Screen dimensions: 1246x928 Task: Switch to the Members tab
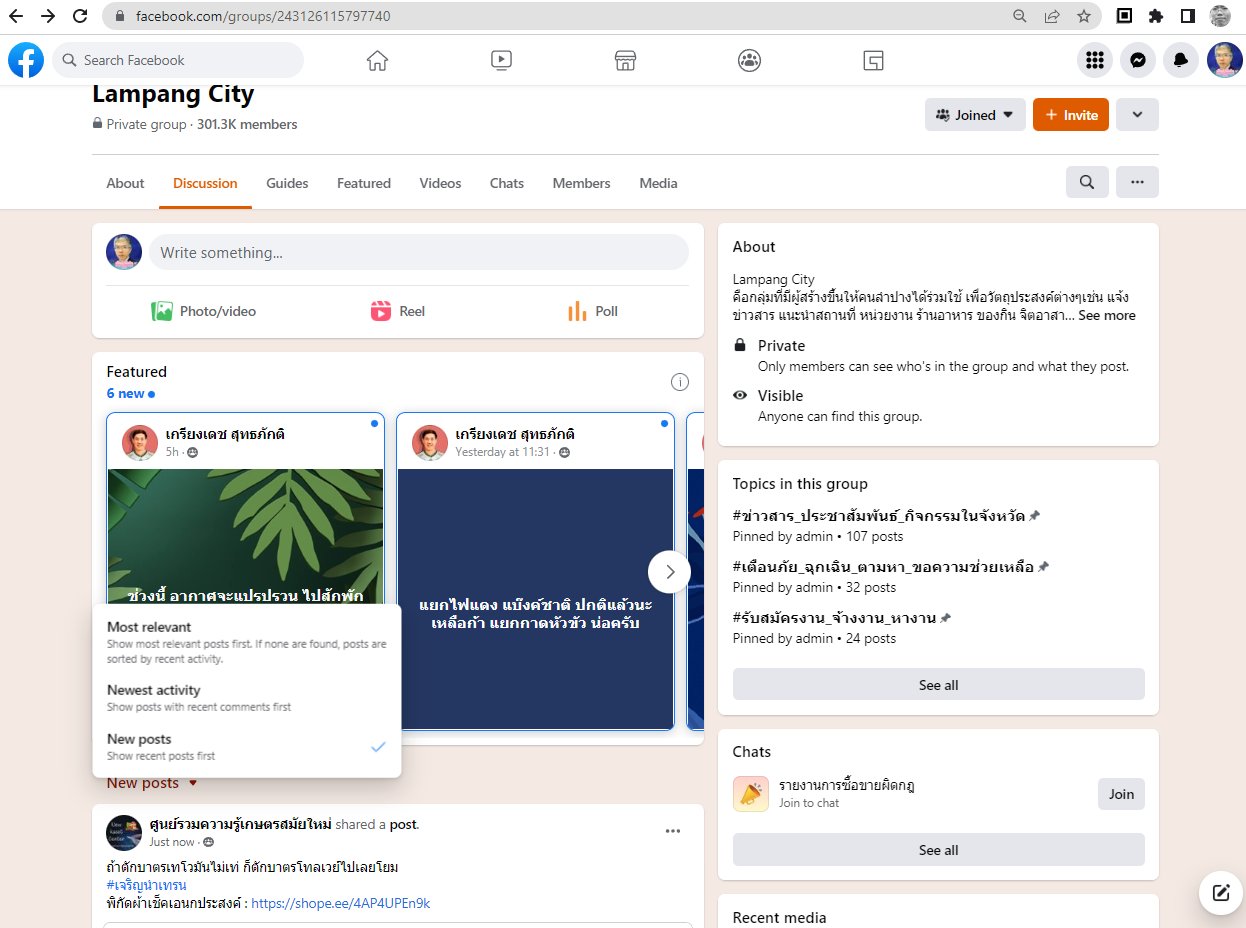[581, 183]
